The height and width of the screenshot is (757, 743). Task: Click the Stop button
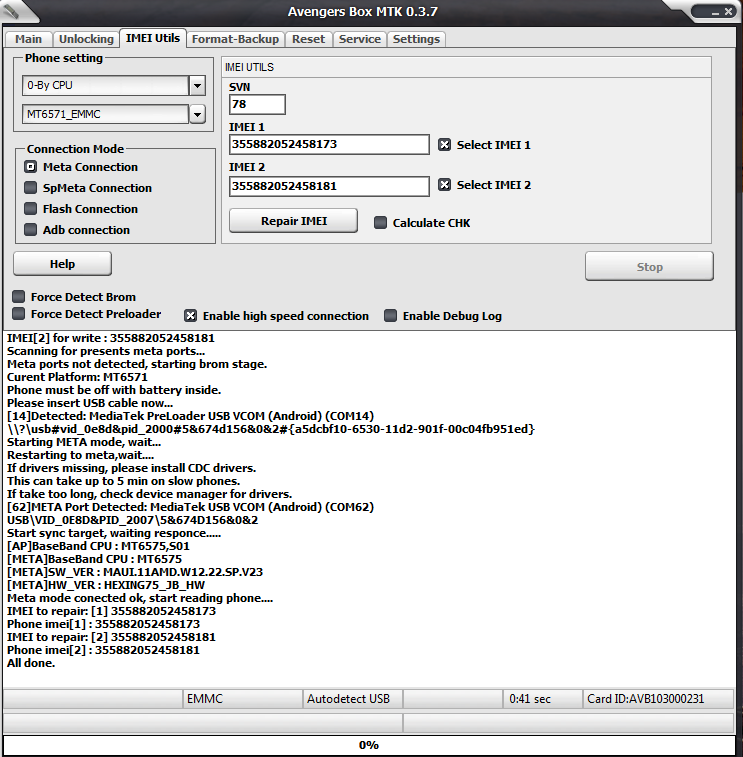click(x=649, y=266)
